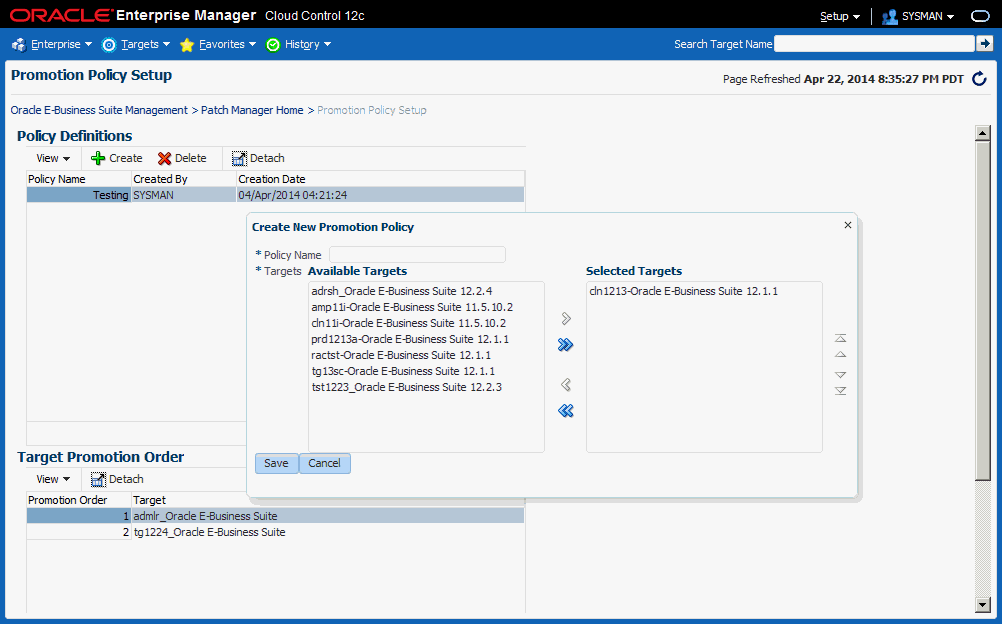1002x624 pixels.
Task: Click the page scrollbar up arrow
Action: point(983,133)
